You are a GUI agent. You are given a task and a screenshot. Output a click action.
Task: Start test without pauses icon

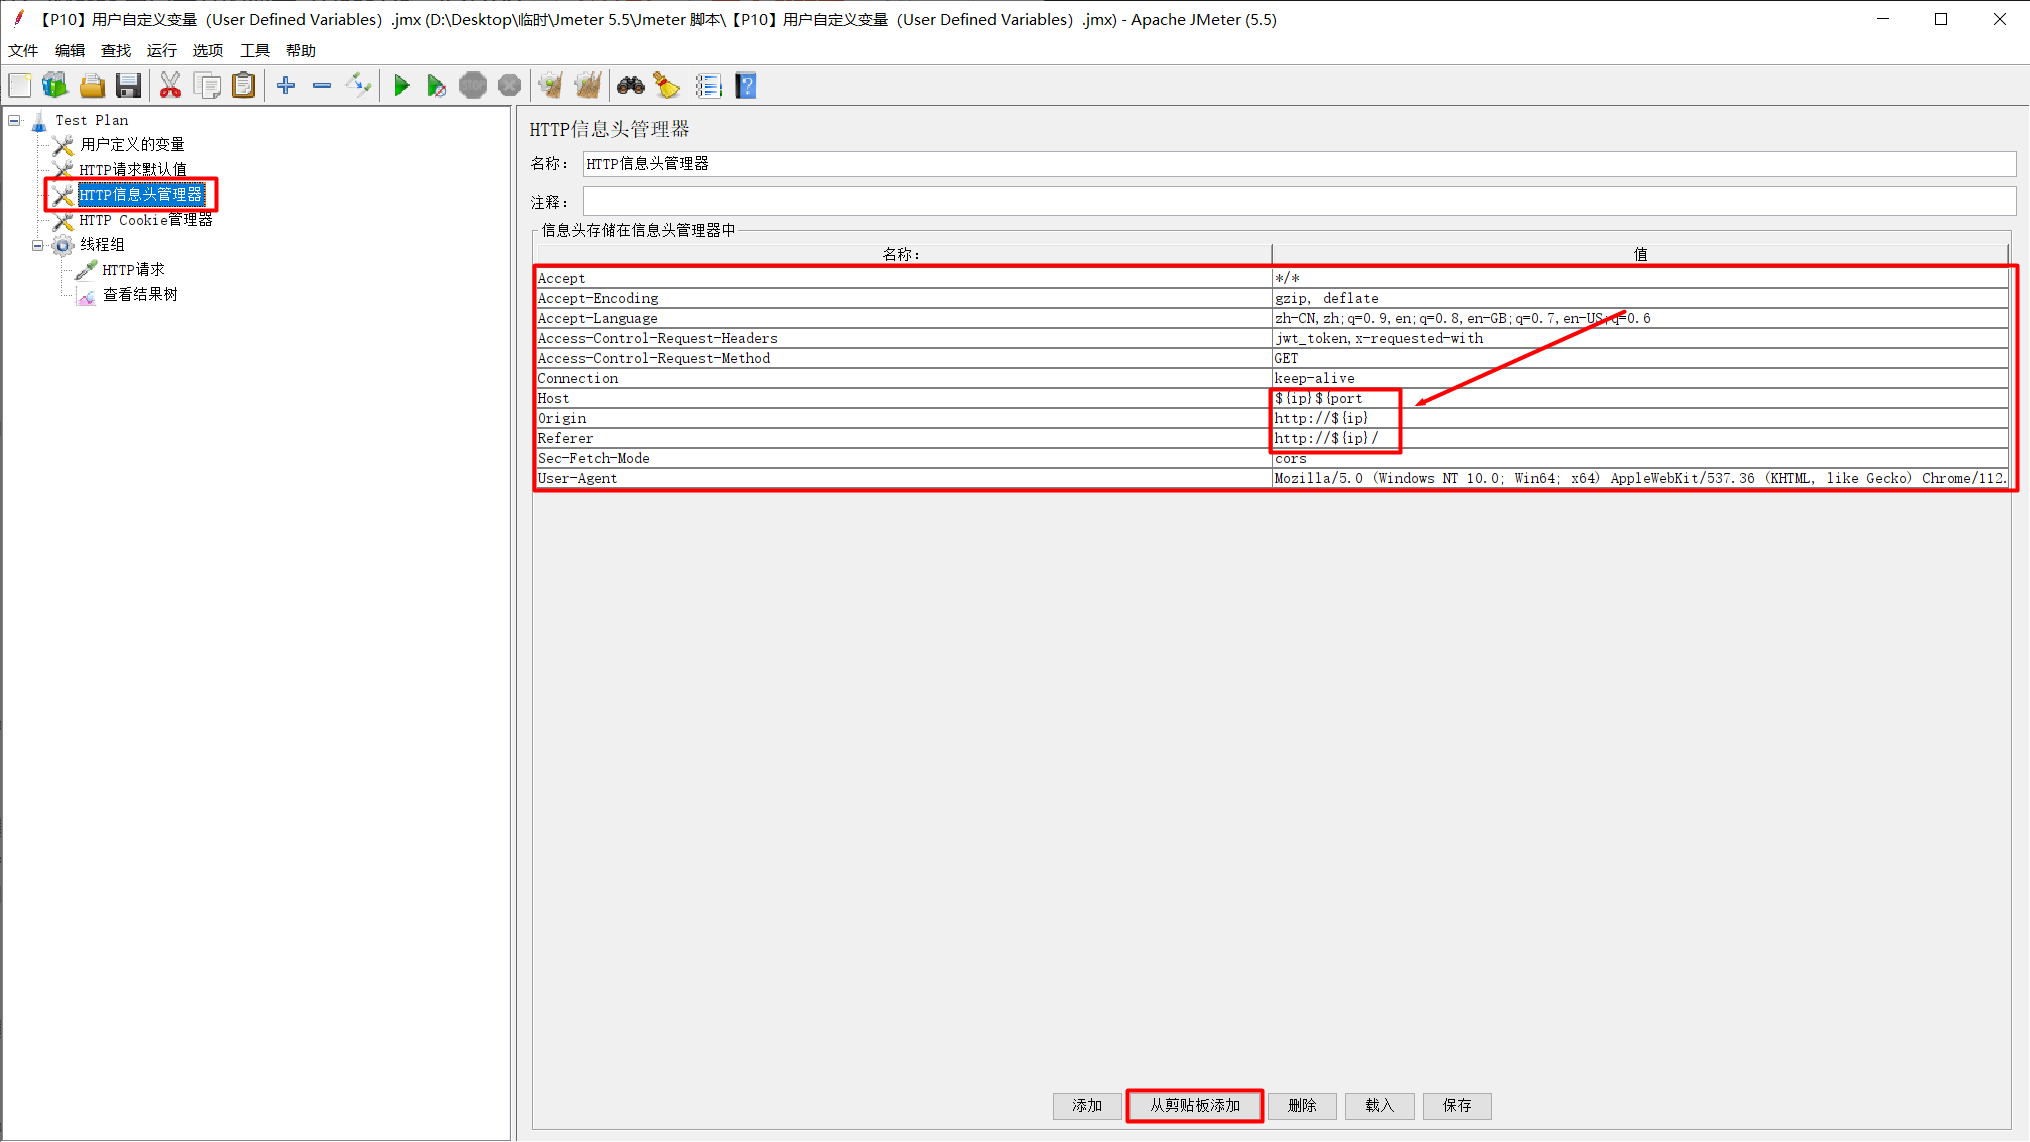point(437,86)
